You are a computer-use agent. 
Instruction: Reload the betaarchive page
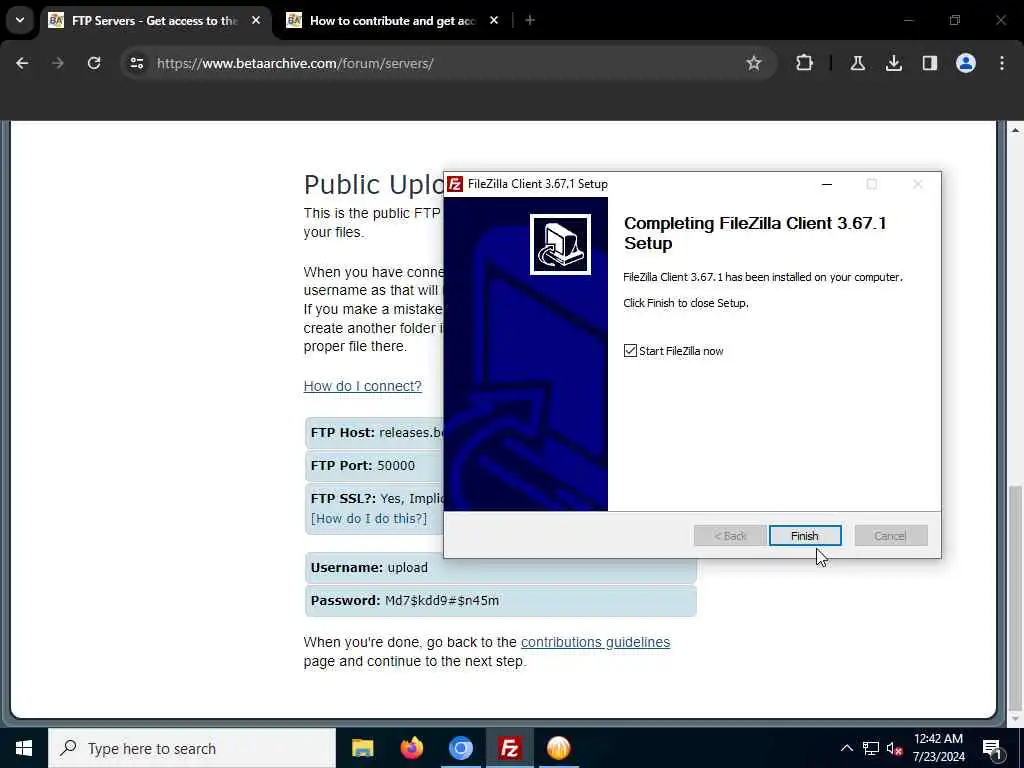94,63
